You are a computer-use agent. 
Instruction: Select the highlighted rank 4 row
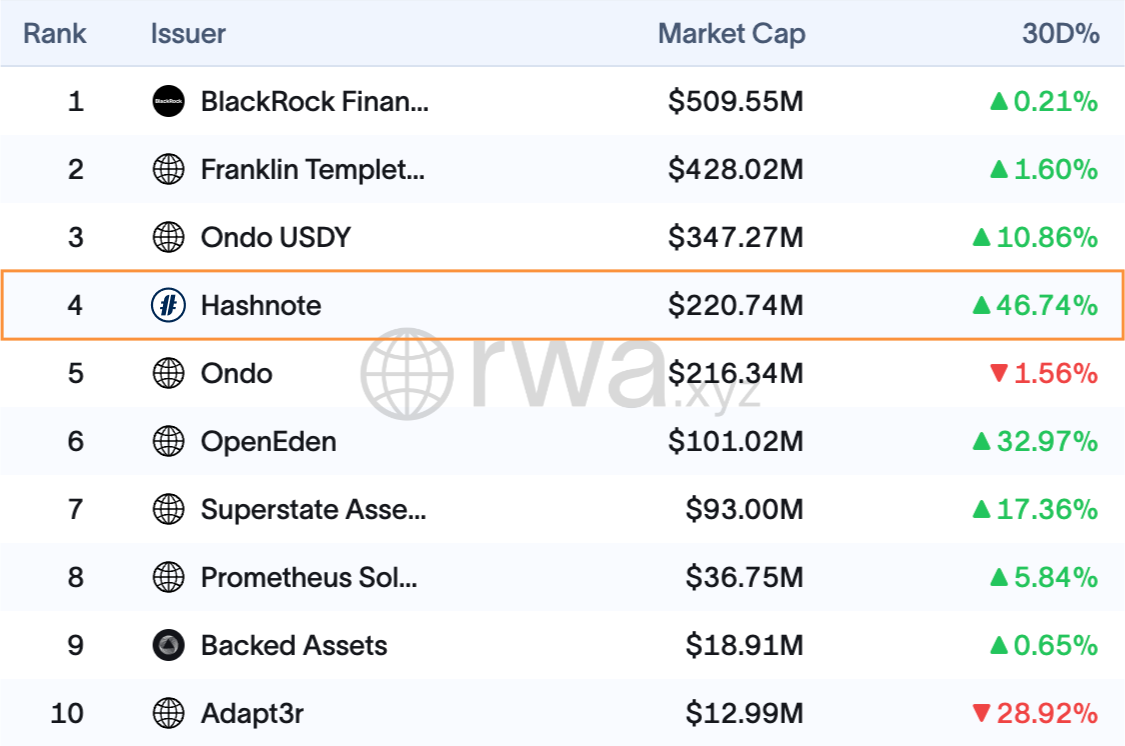point(562,305)
